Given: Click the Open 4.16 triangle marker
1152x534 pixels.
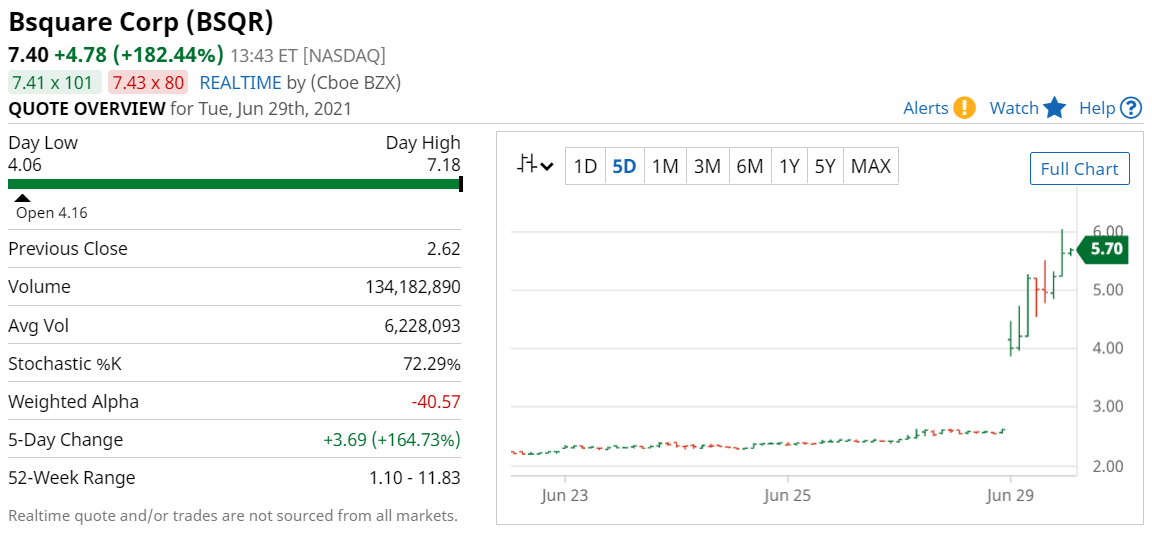Looking at the screenshot, I should 23,198.
